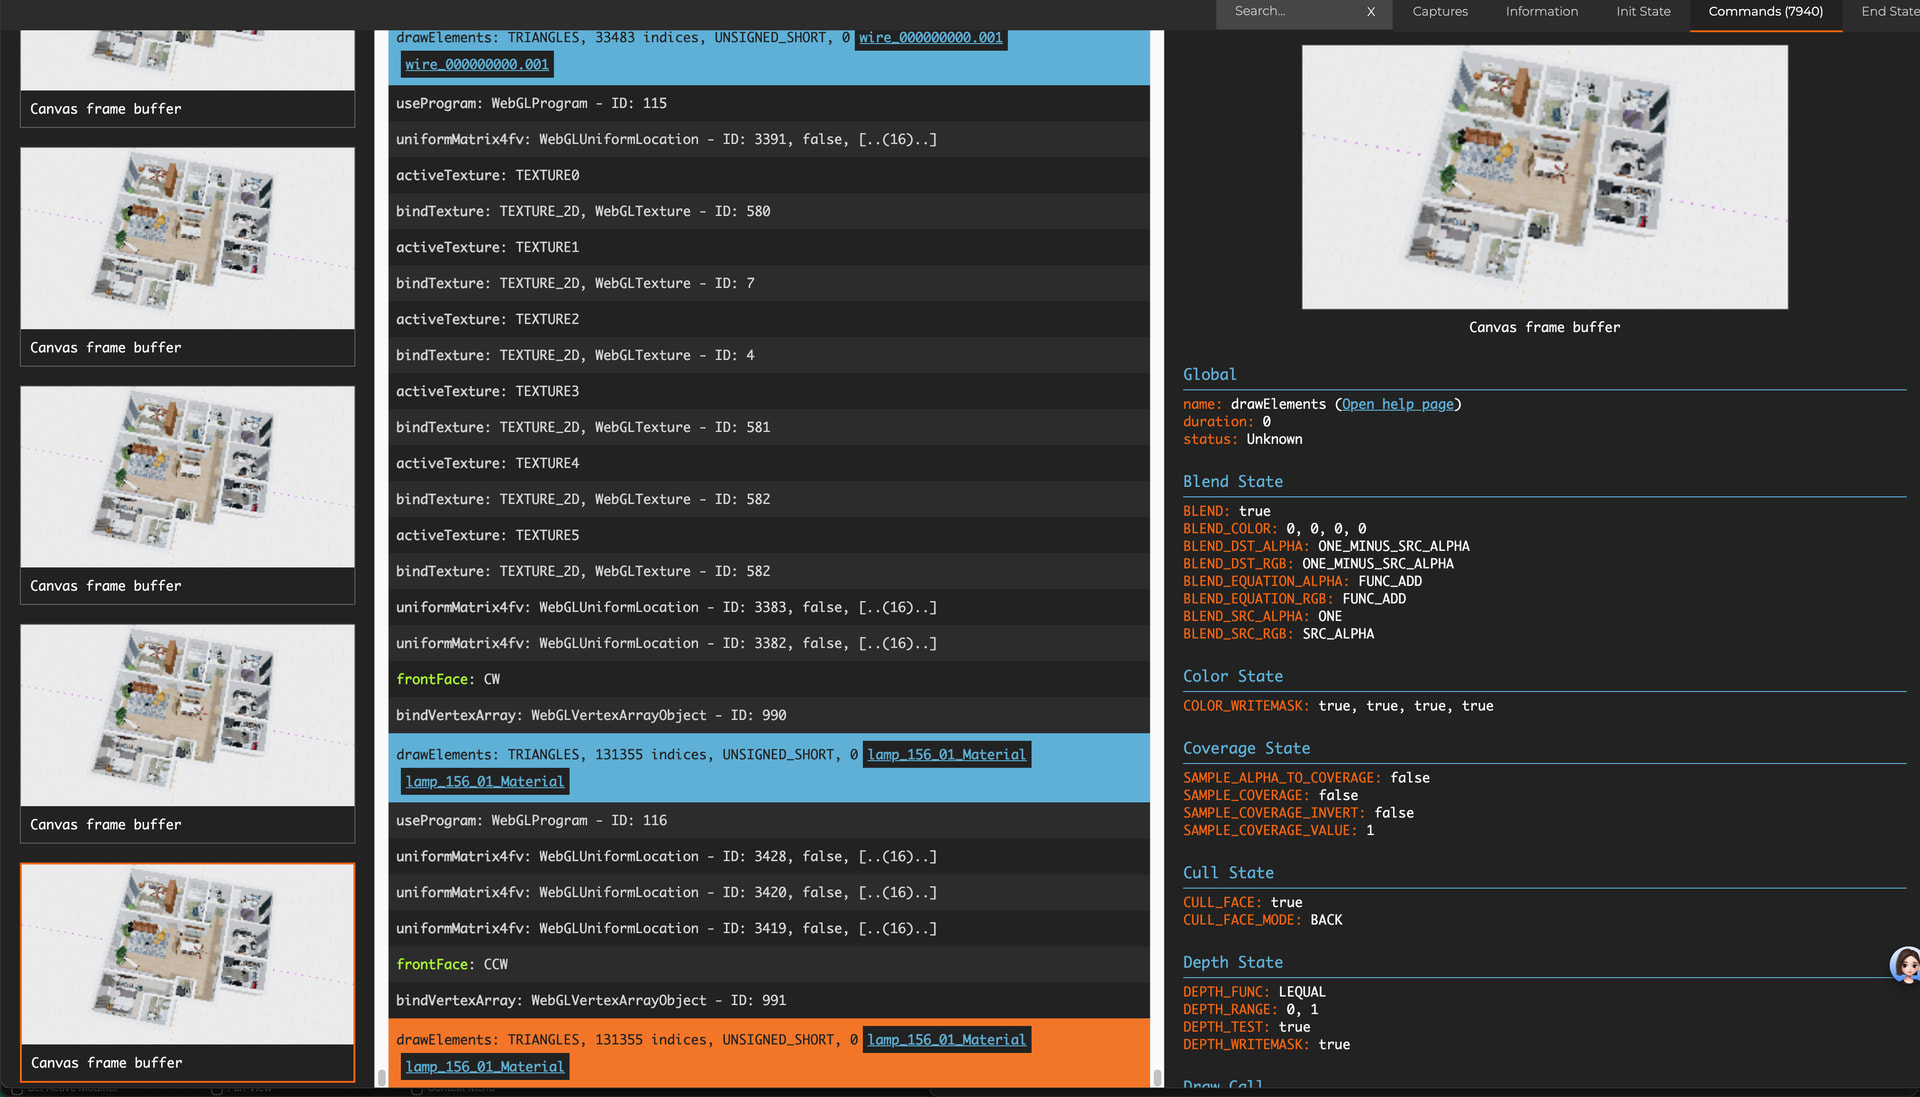The image size is (1920, 1097).
Task: Click the Open help page link
Action: click(1397, 404)
